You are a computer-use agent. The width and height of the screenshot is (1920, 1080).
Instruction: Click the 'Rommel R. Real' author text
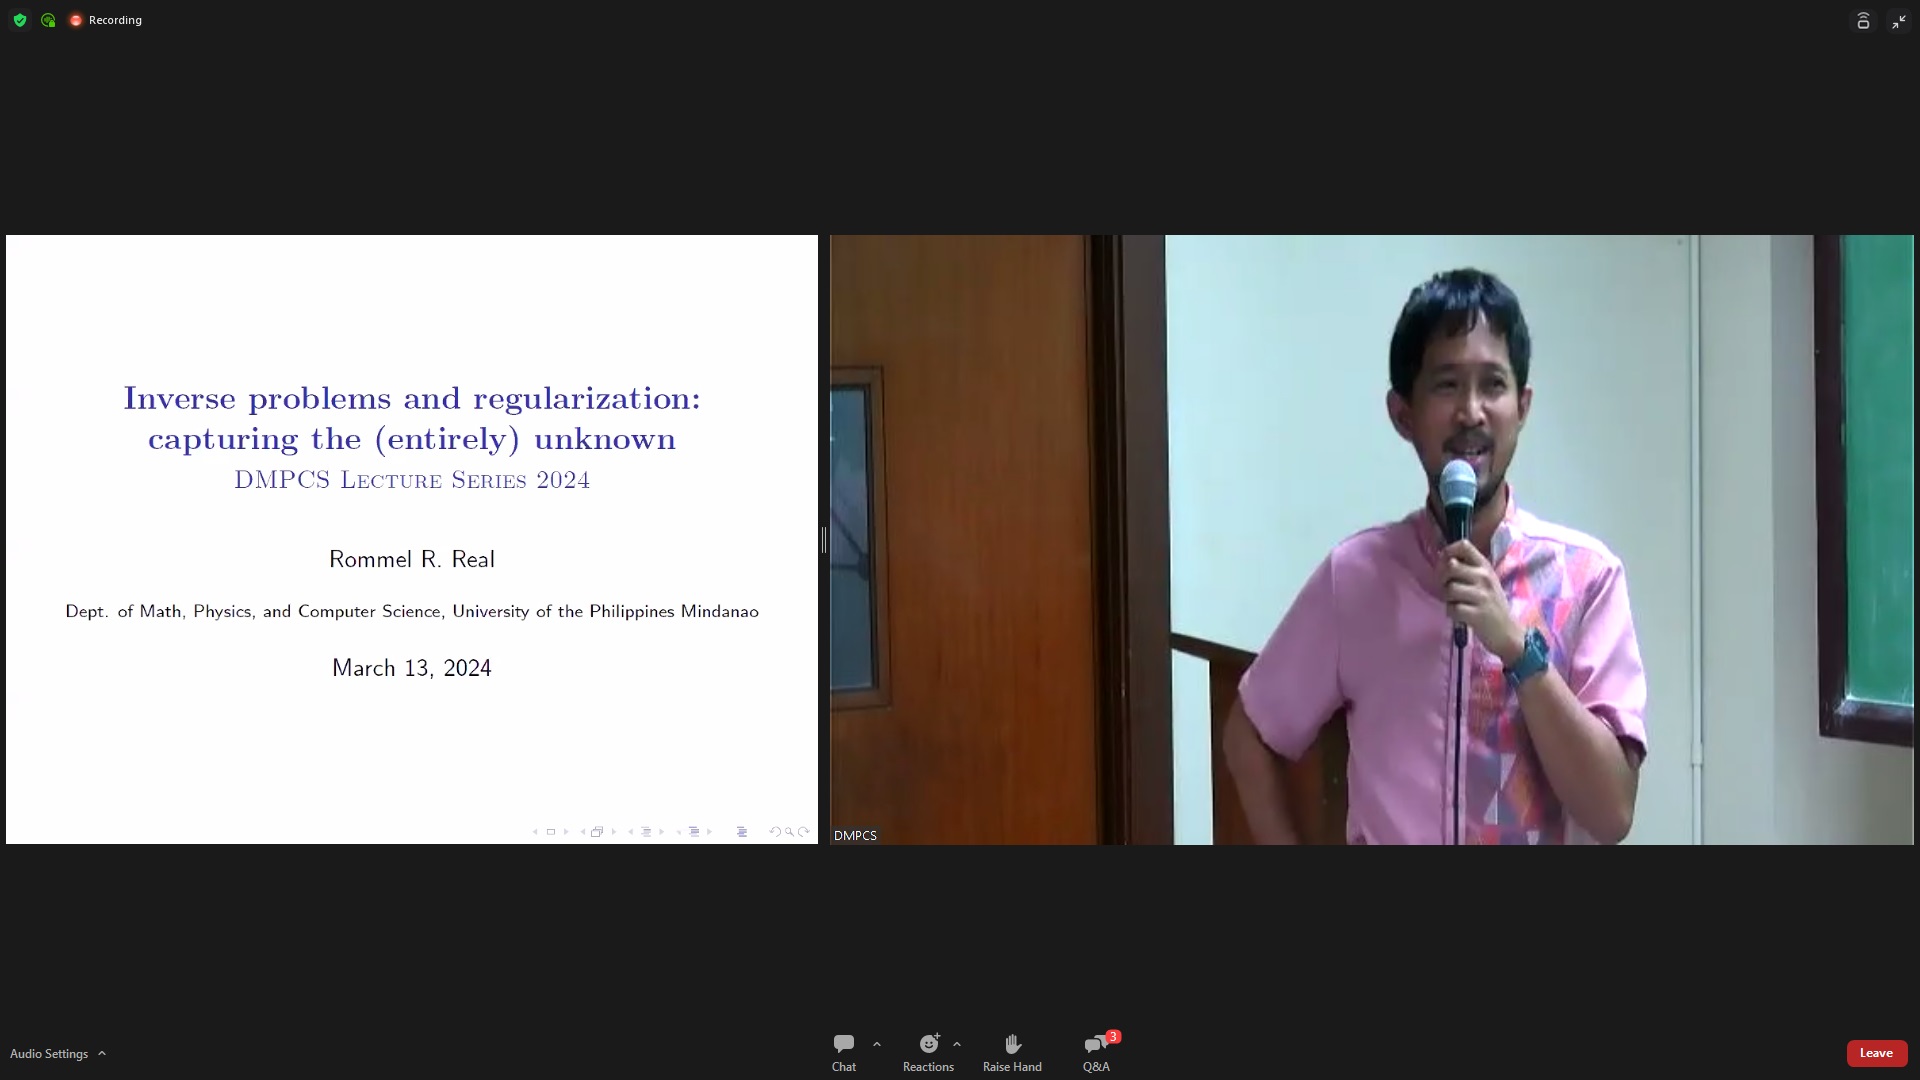click(x=412, y=559)
